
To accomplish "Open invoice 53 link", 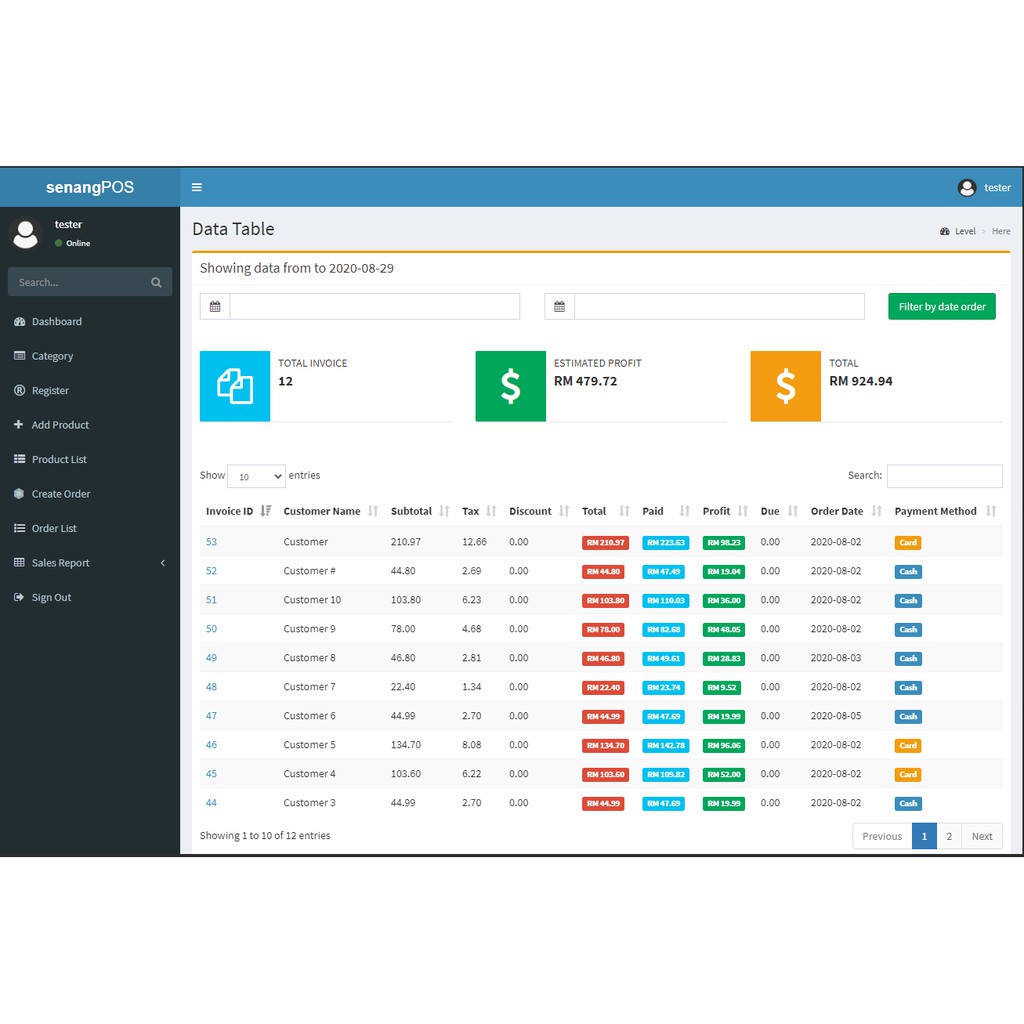I will tap(211, 542).
